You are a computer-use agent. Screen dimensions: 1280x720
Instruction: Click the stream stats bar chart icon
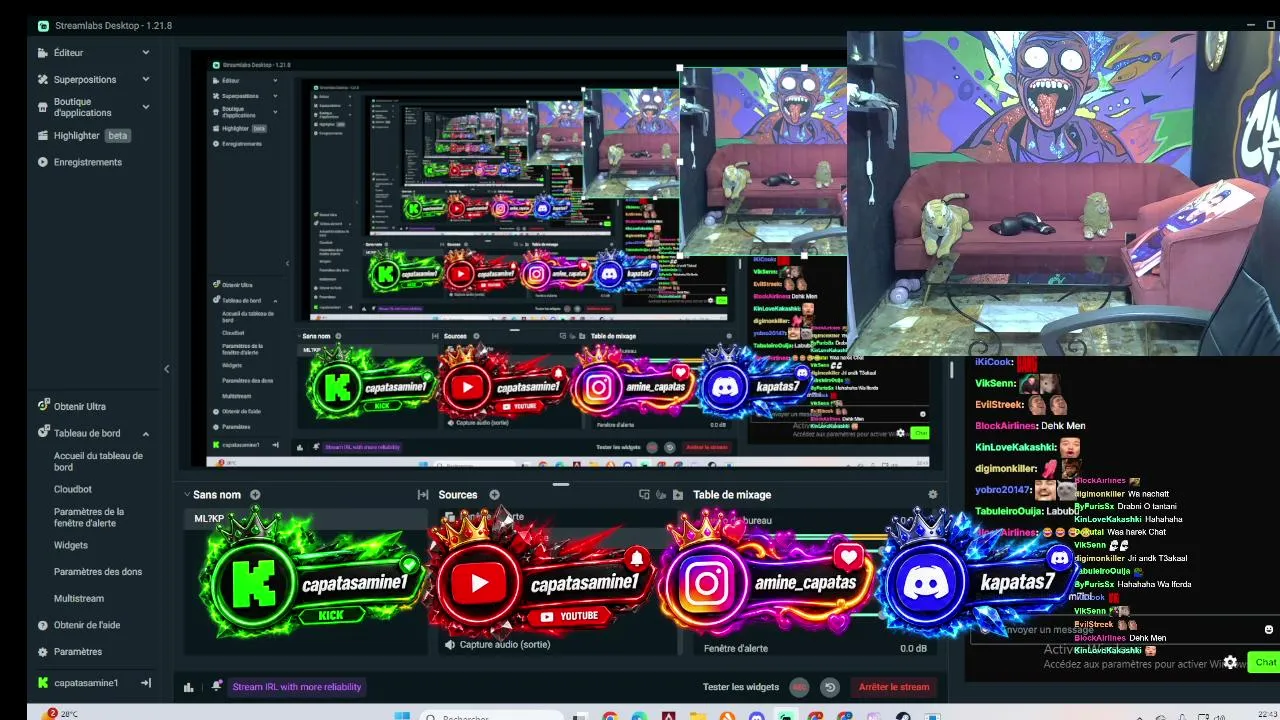point(188,687)
